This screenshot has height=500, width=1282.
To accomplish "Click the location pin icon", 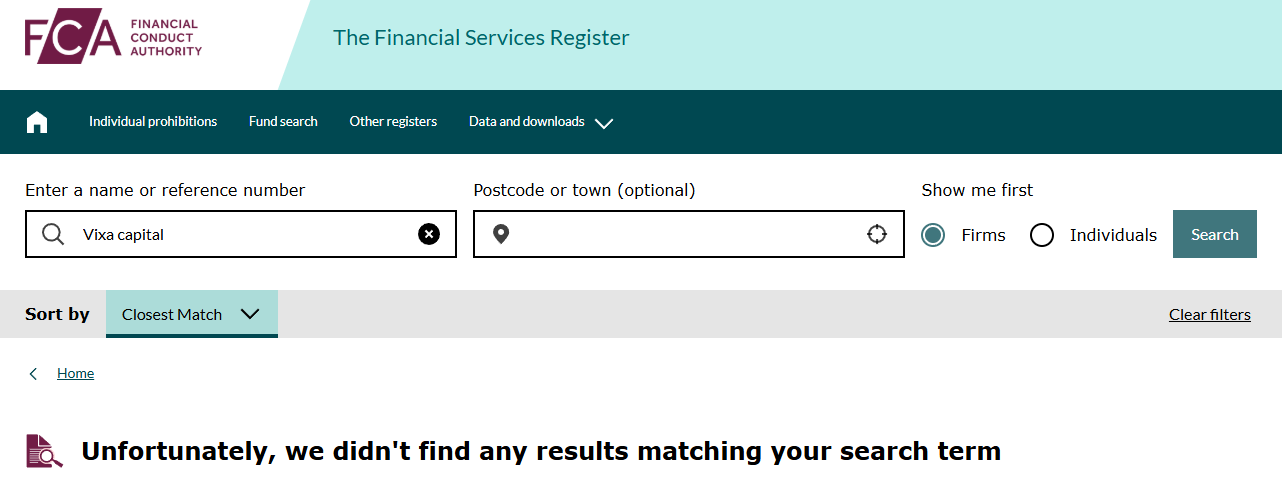I will pos(501,234).
